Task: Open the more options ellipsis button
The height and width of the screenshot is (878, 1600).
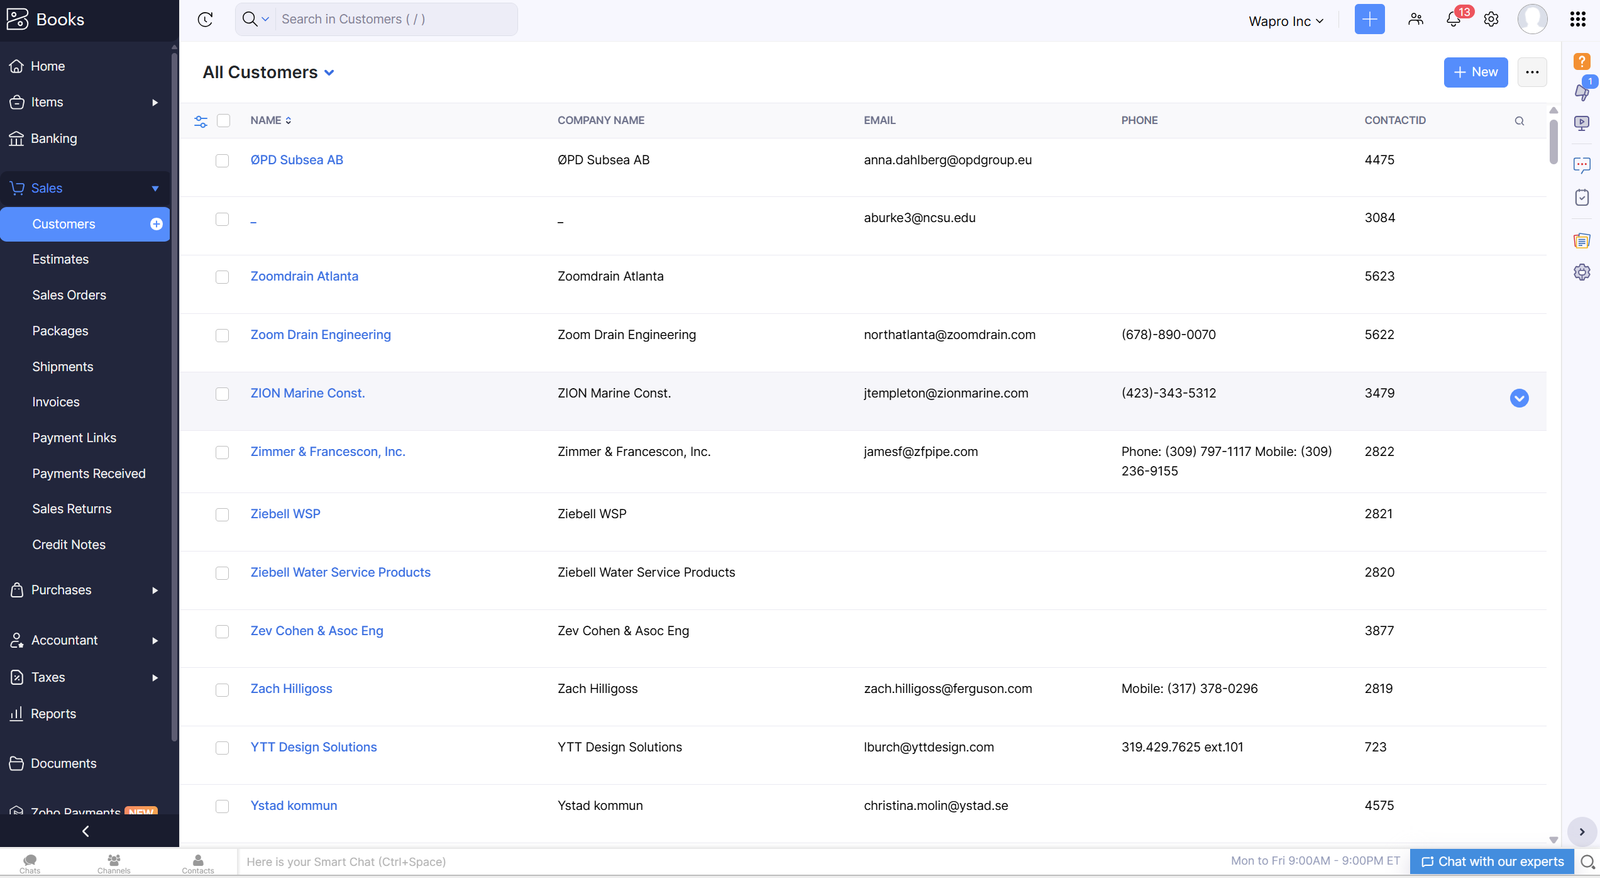Action: click(x=1532, y=72)
